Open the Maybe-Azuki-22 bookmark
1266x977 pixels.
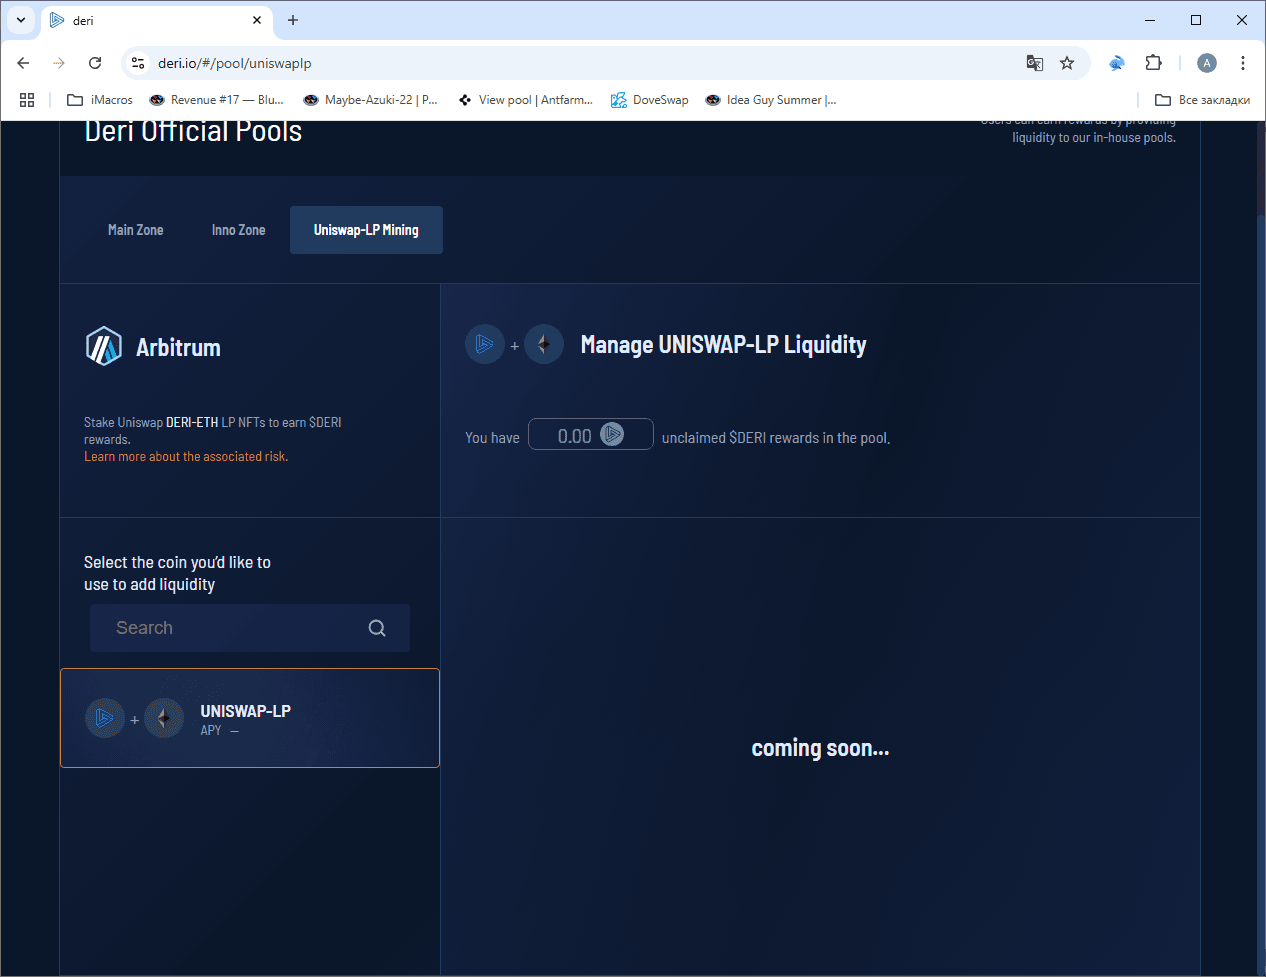click(371, 100)
